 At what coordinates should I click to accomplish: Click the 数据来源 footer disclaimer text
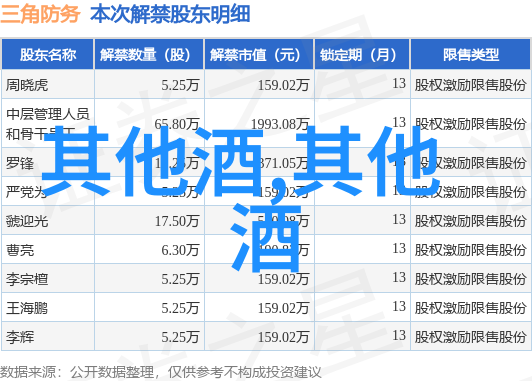(x=160, y=372)
